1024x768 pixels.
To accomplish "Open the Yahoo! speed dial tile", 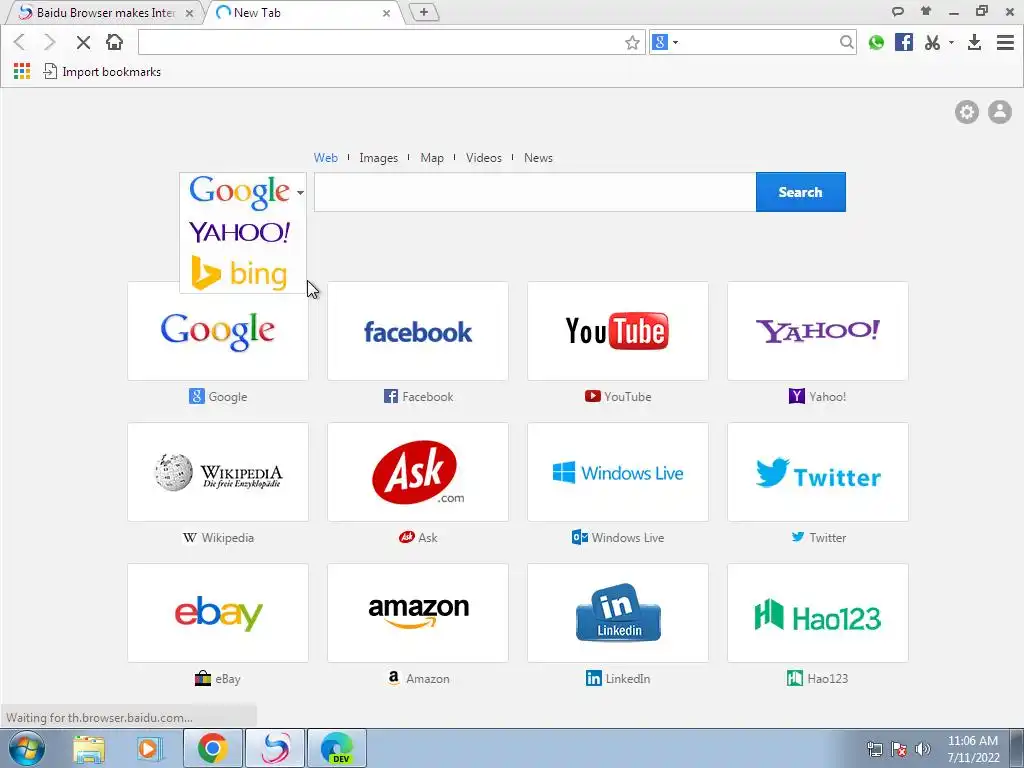I will coord(818,331).
